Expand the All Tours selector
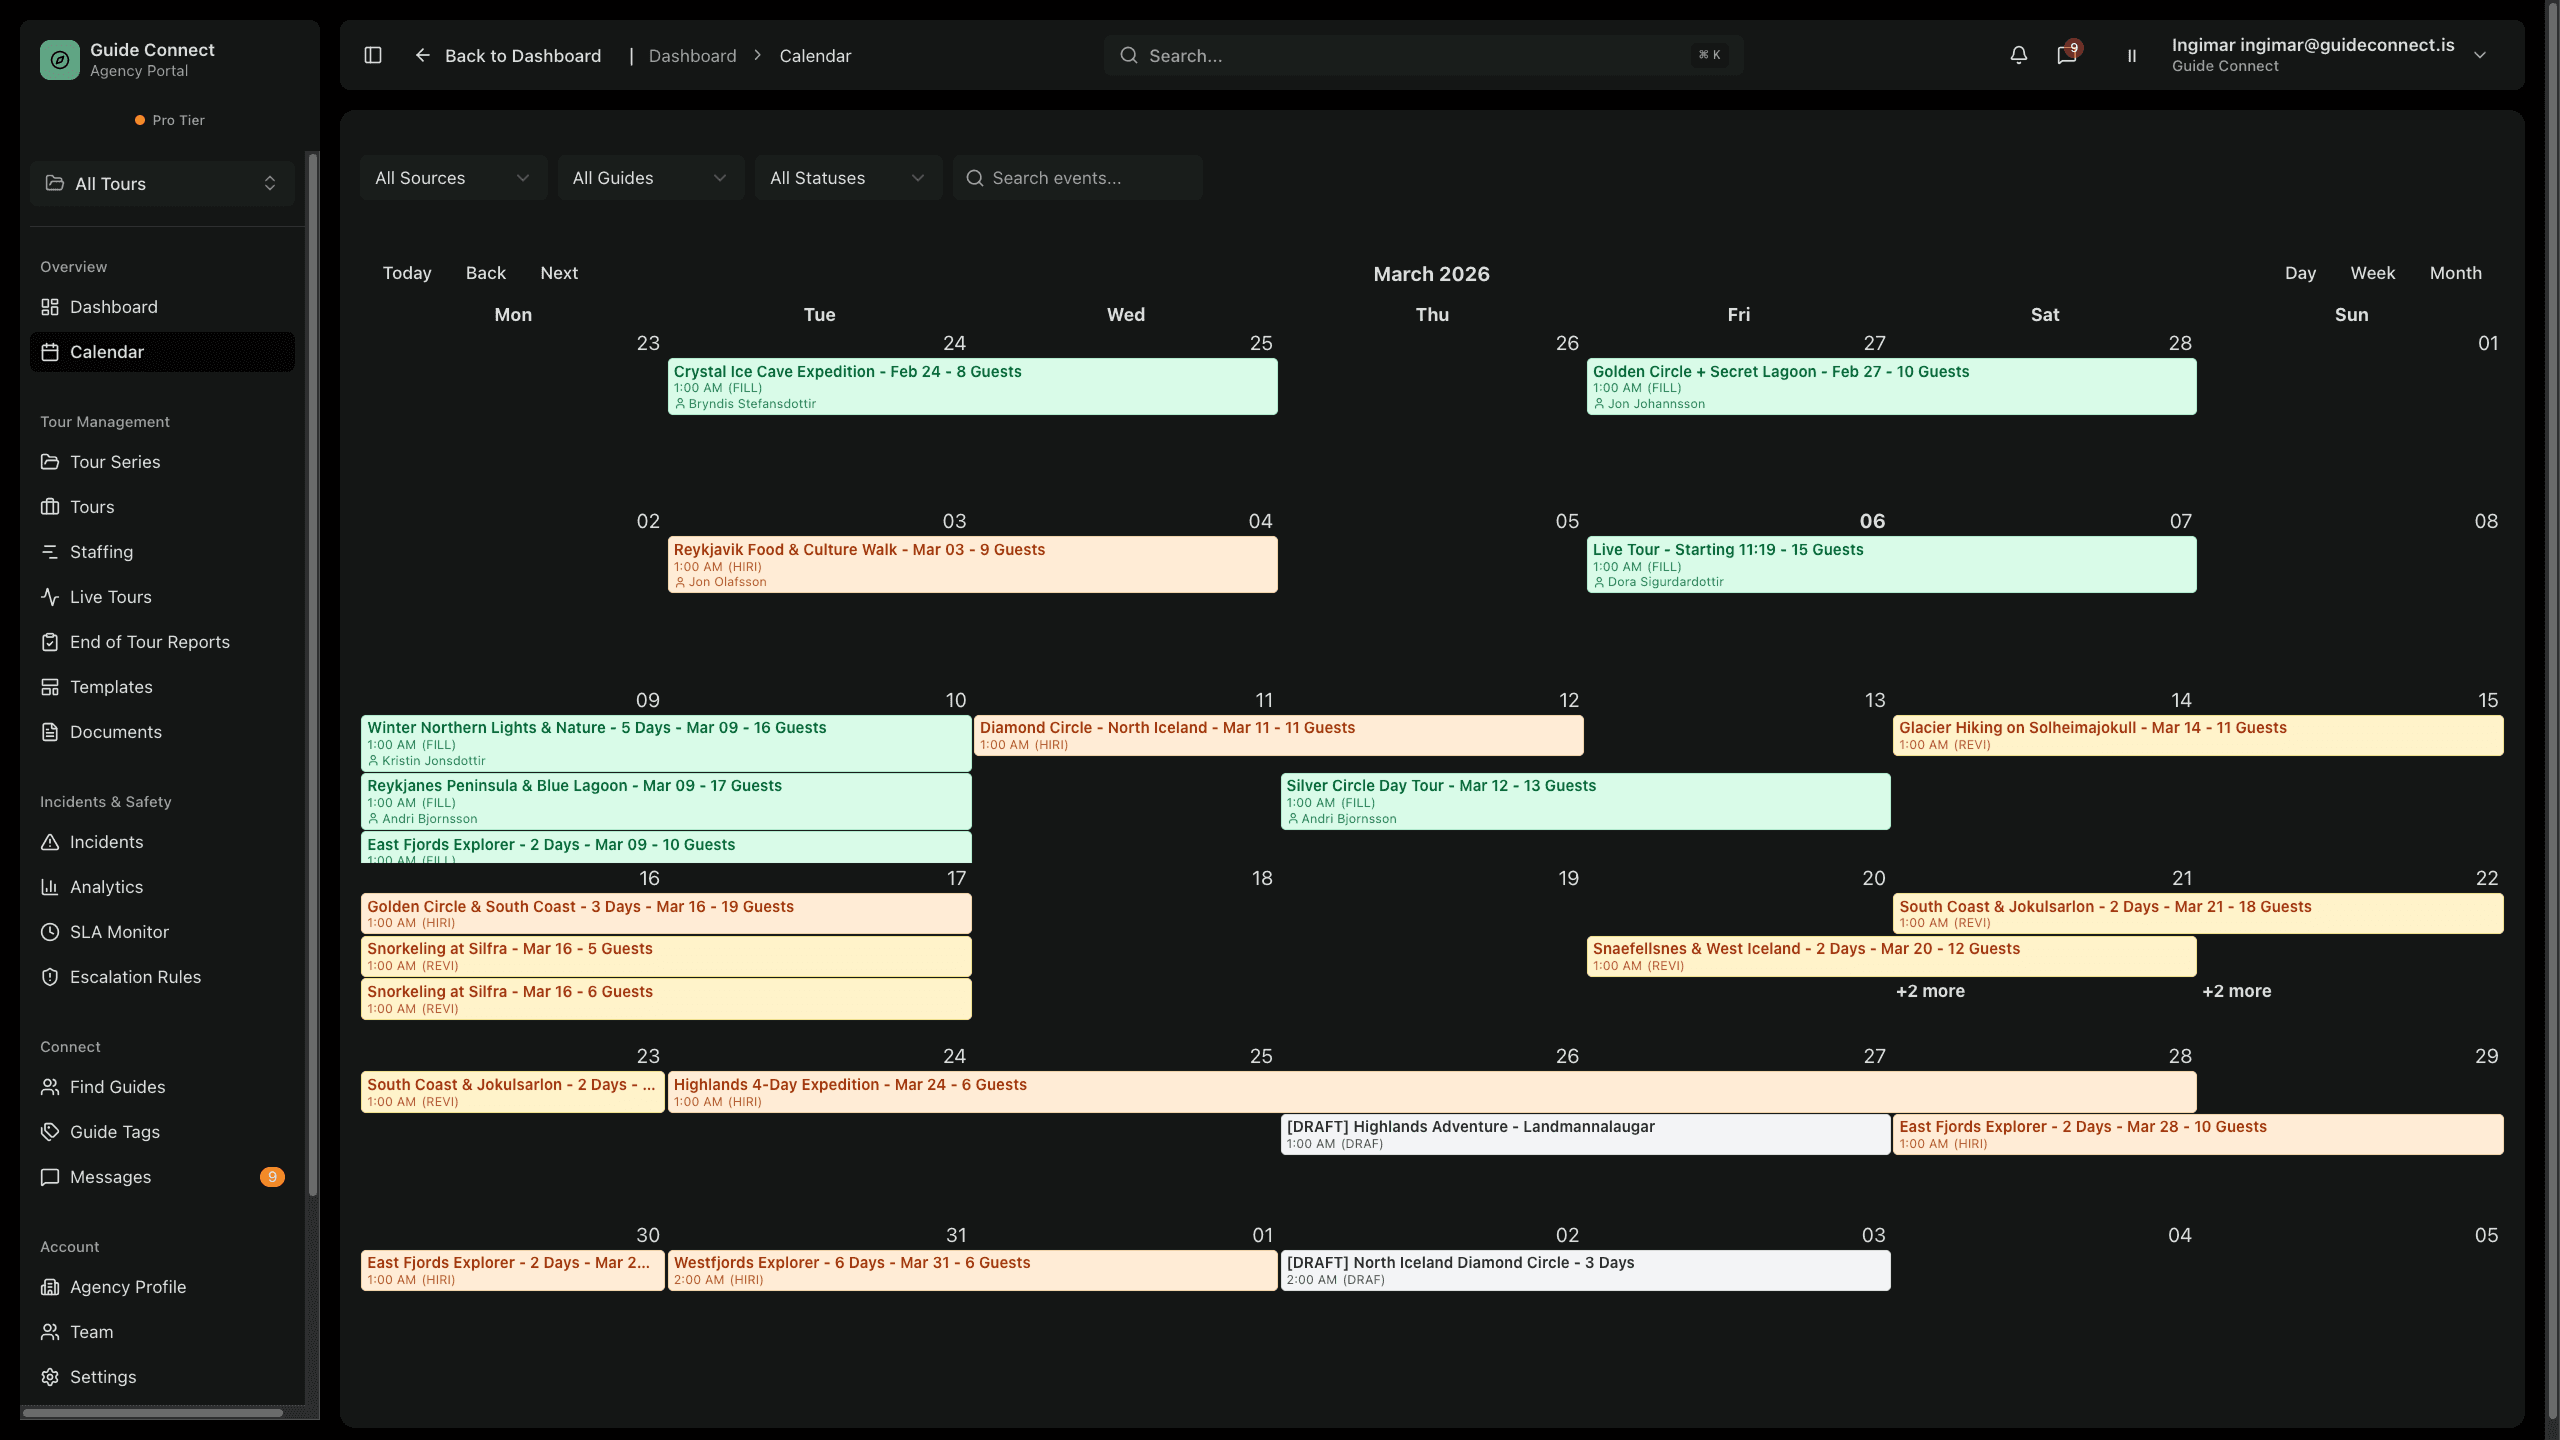The height and width of the screenshot is (1440, 2560). [162, 184]
